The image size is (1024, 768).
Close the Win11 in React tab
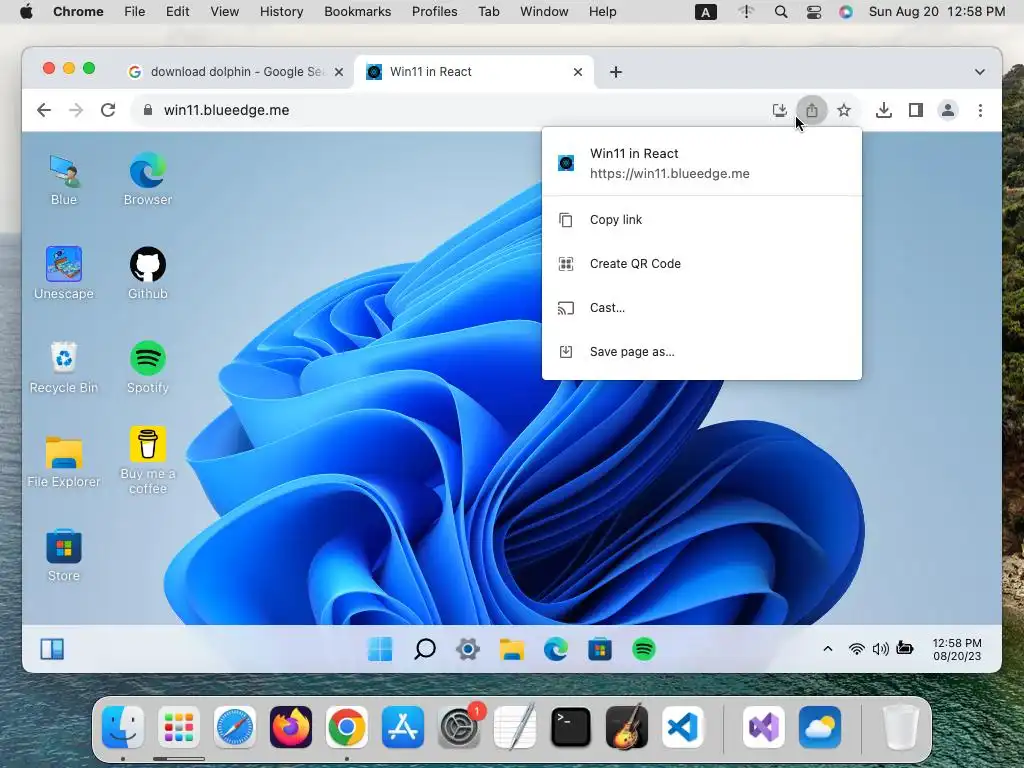(x=578, y=72)
